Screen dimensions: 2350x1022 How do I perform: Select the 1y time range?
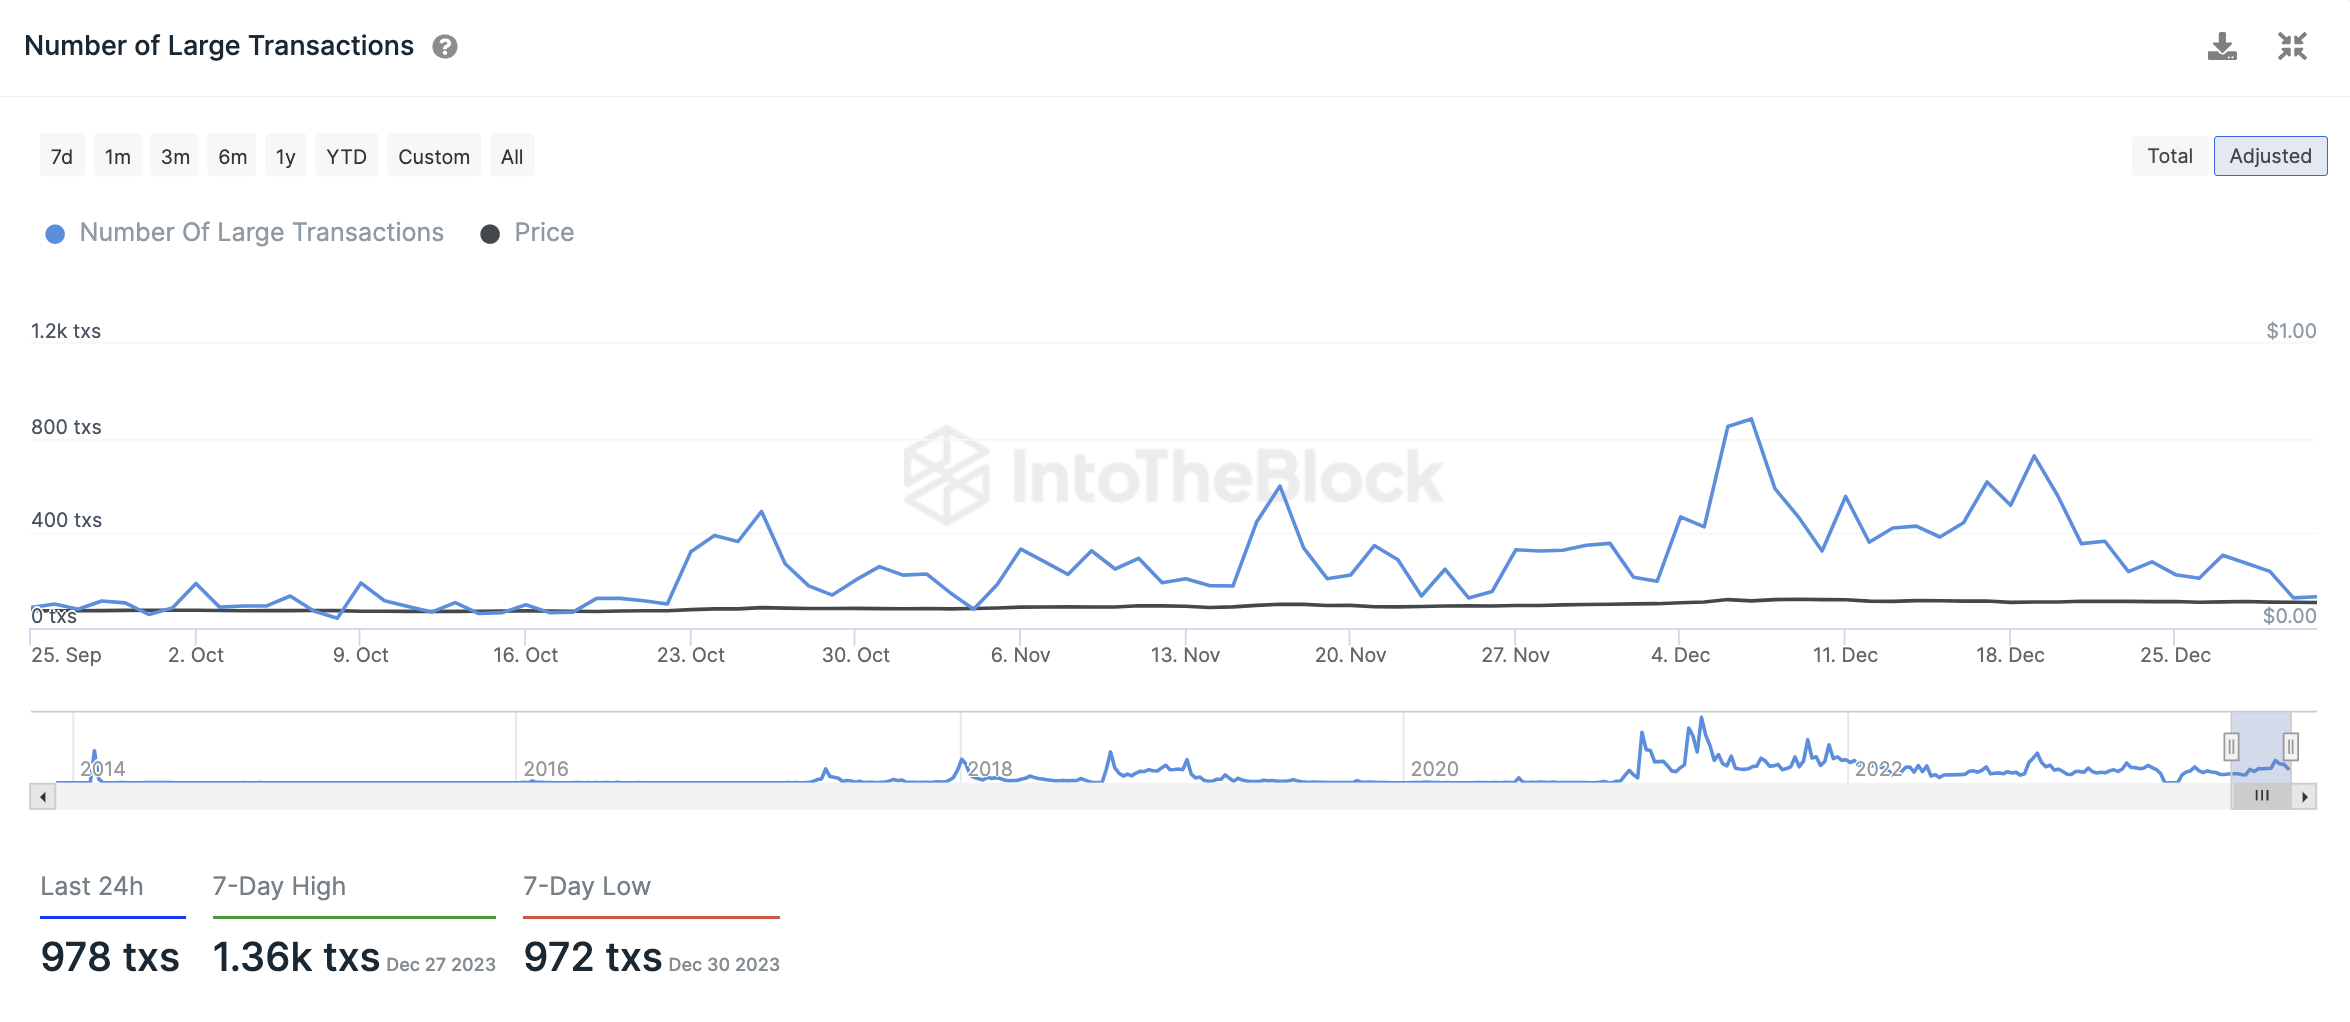(x=286, y=156)
